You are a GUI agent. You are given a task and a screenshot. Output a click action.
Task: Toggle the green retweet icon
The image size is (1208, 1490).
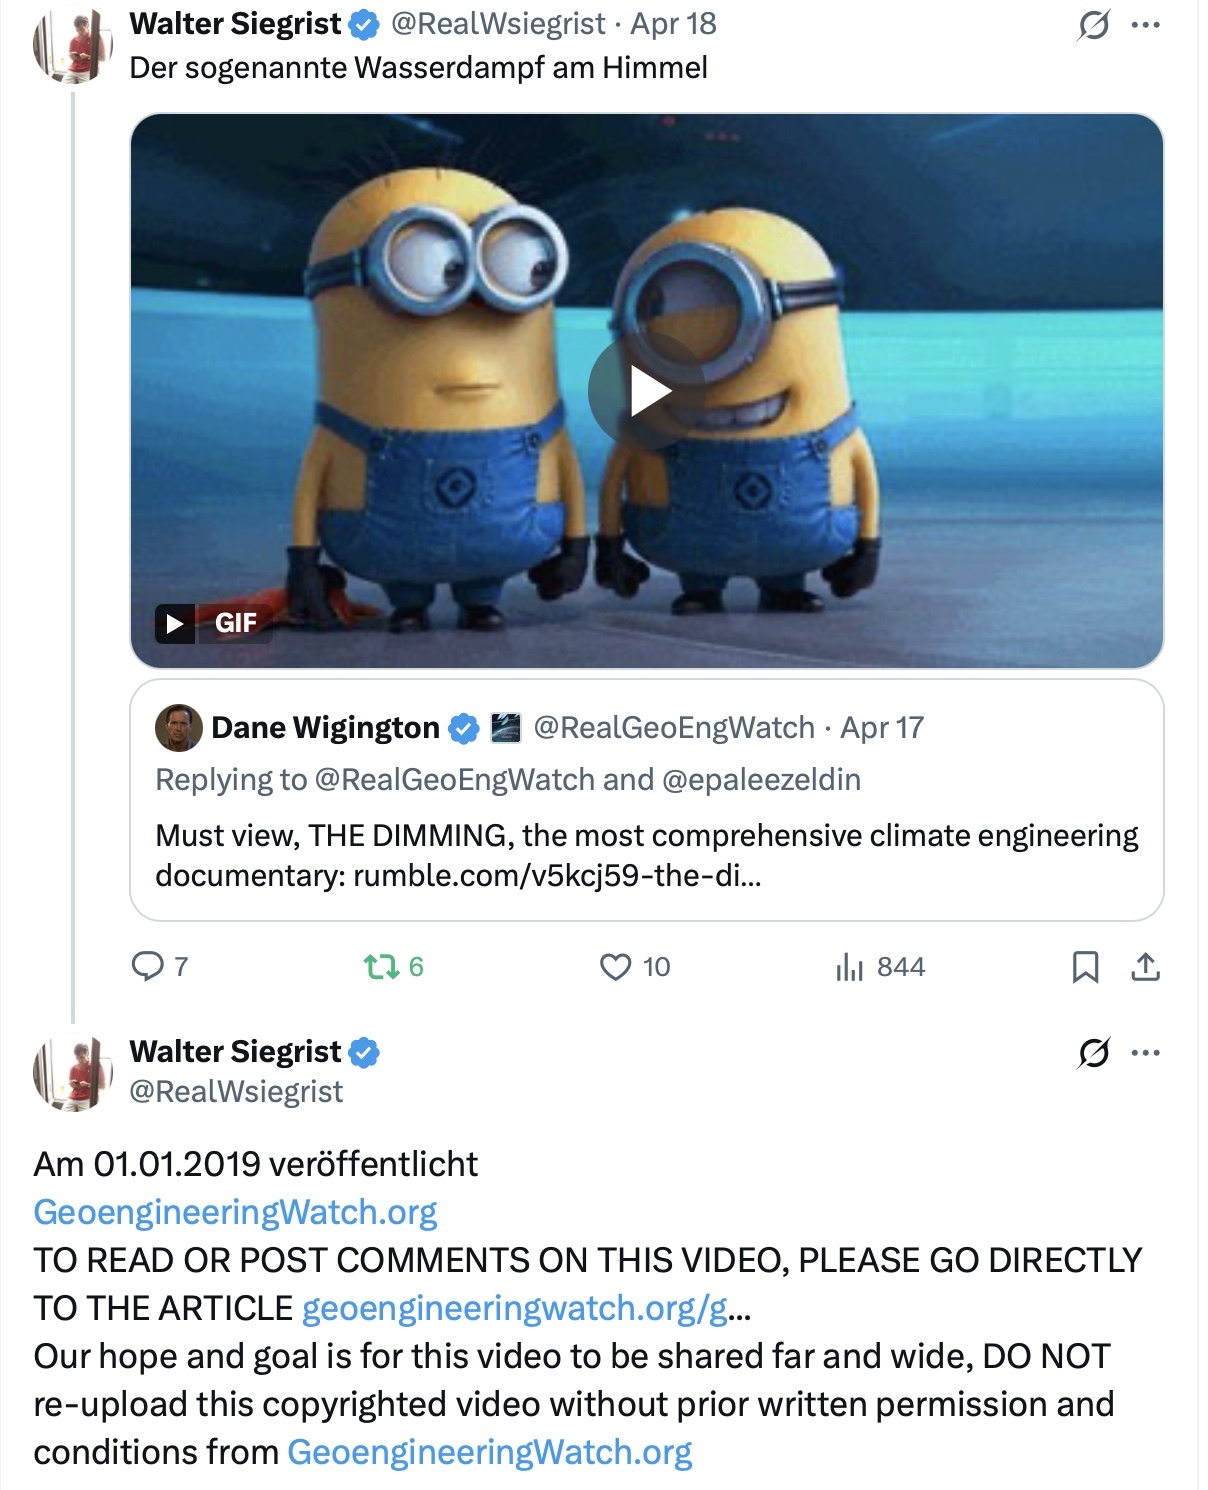[381, 966]
